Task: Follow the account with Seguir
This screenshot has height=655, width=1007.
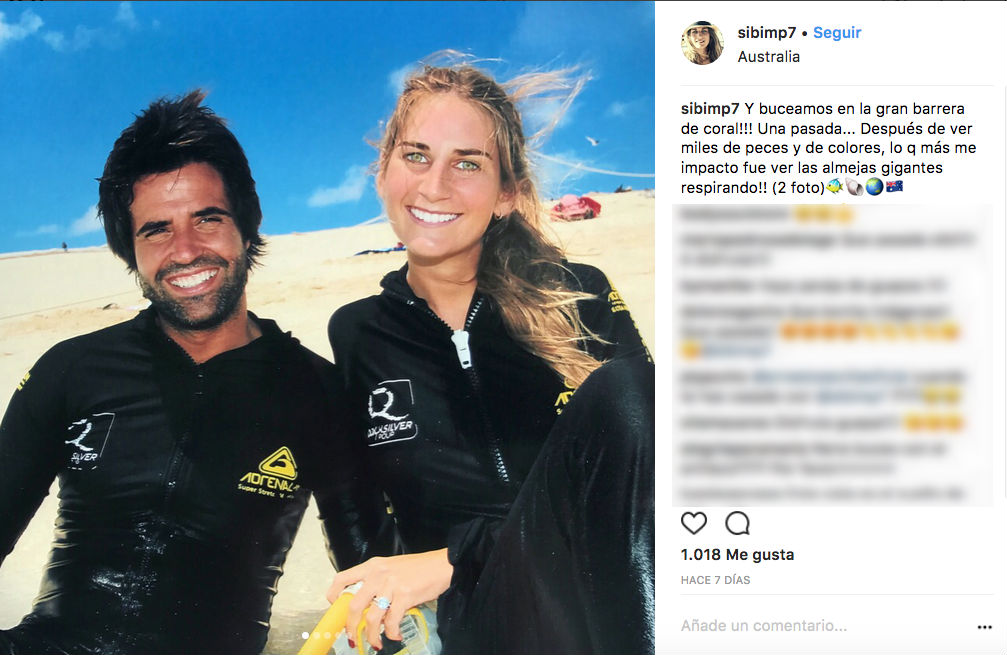Action: [837, 32]
